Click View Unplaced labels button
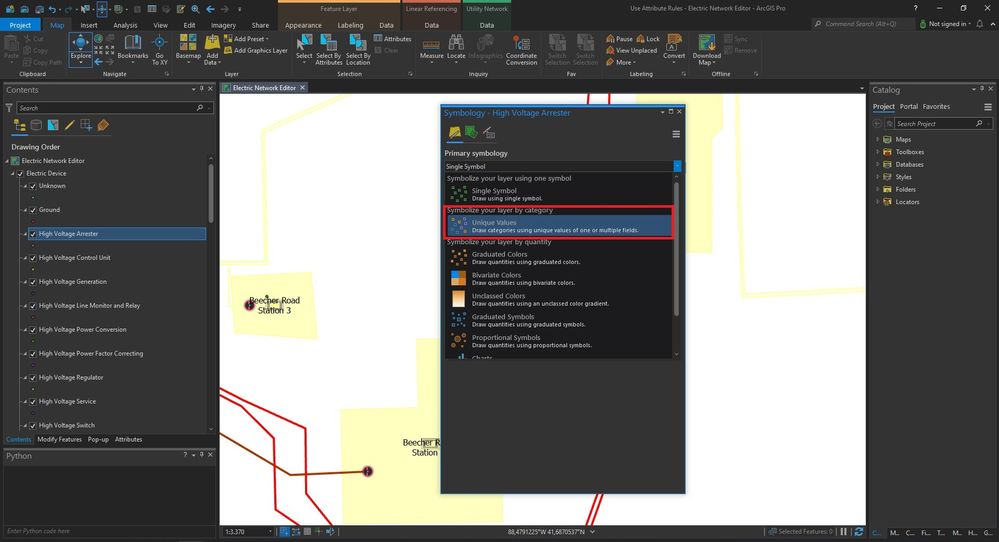 [631, 50]
